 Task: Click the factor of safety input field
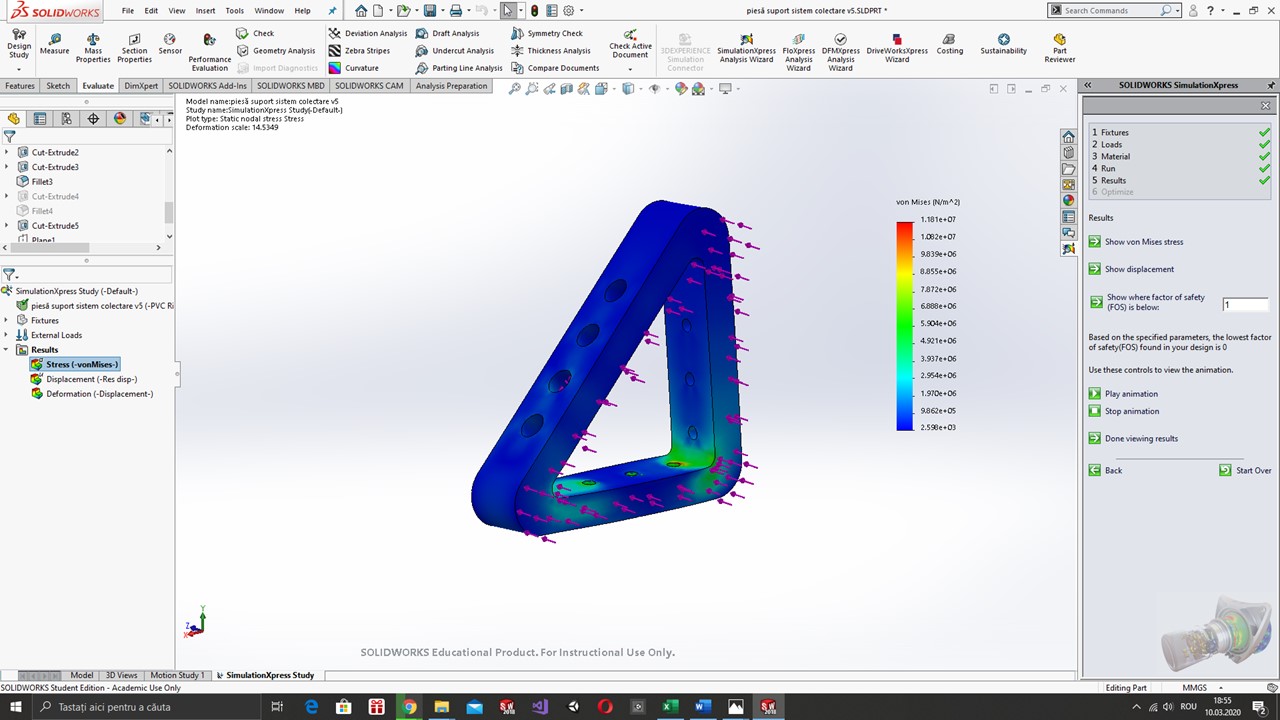click(1245, 304)
